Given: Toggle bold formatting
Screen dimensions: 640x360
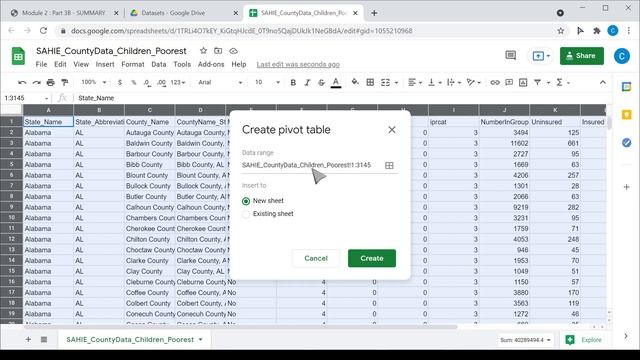Looking at the screenshot, I should point(293,82).
